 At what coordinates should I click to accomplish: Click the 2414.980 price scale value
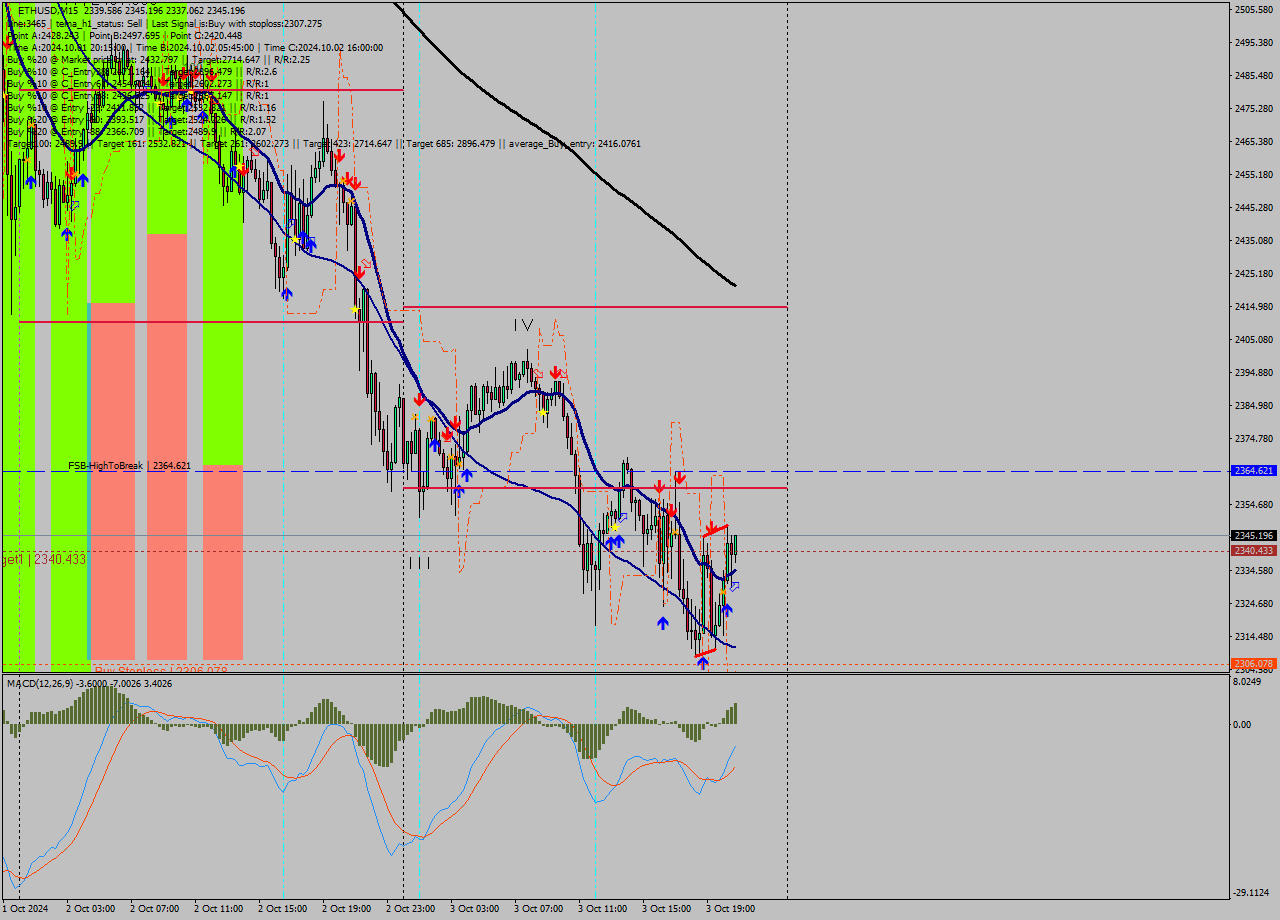1254,307
